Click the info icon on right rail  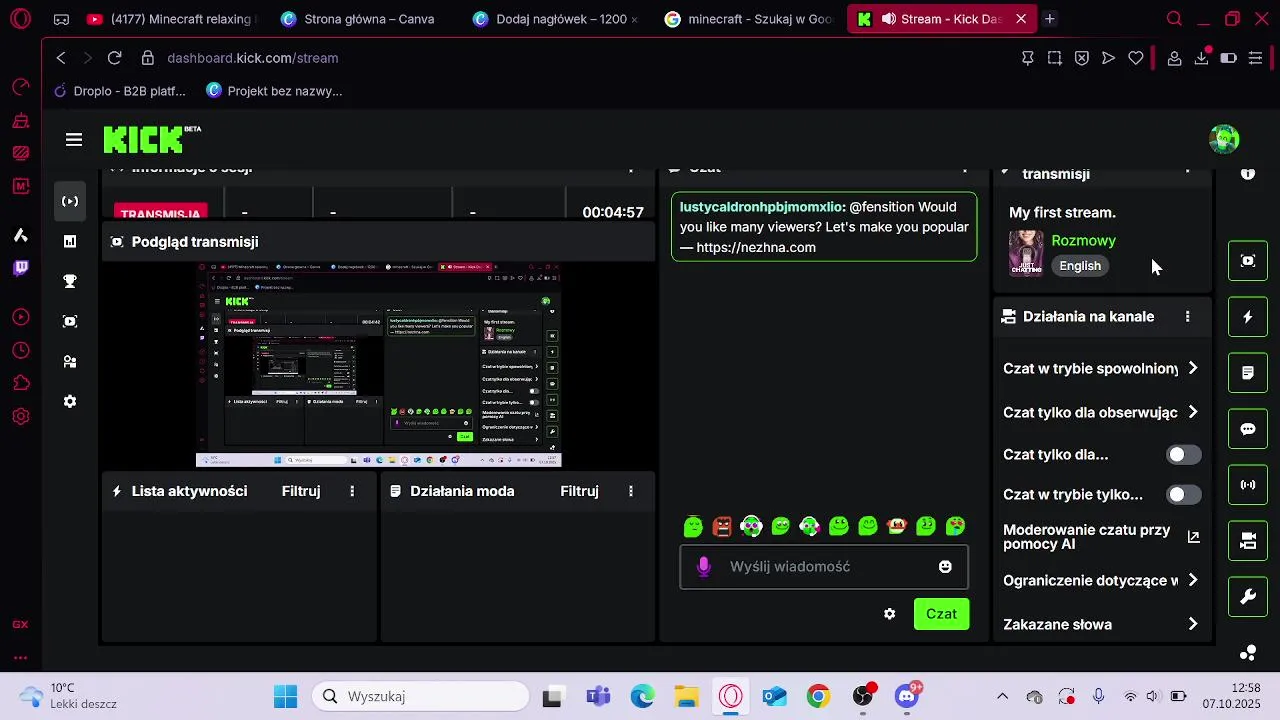click(1248, 174)
